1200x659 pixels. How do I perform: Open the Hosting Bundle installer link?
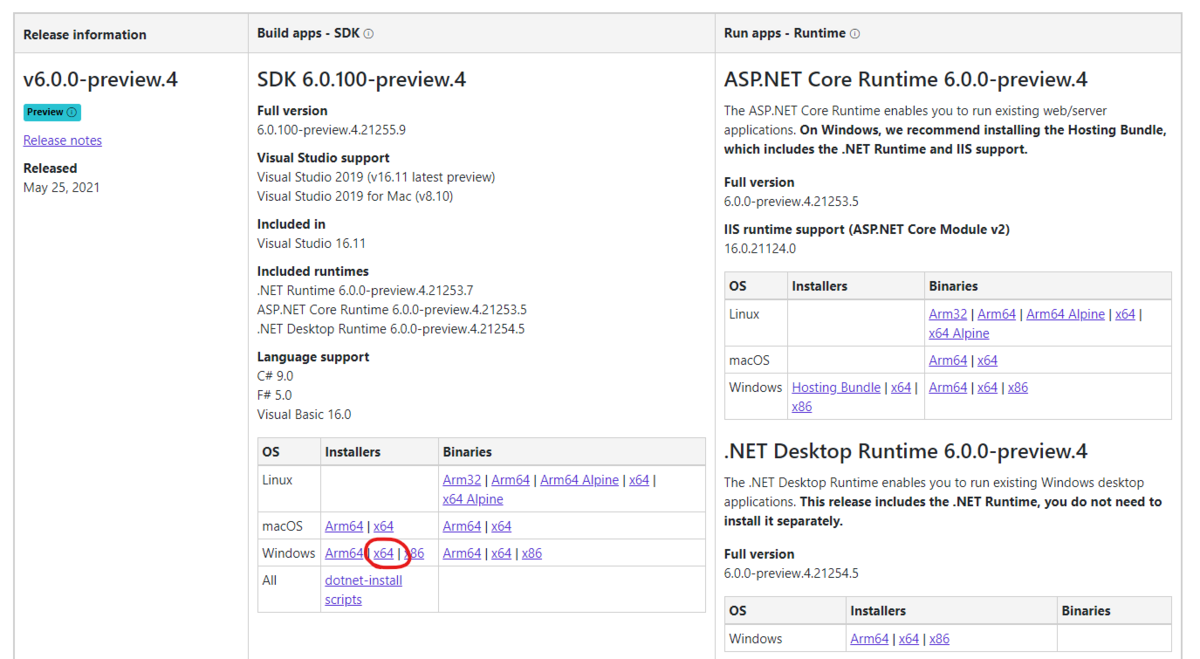click(x=836, y=387)
